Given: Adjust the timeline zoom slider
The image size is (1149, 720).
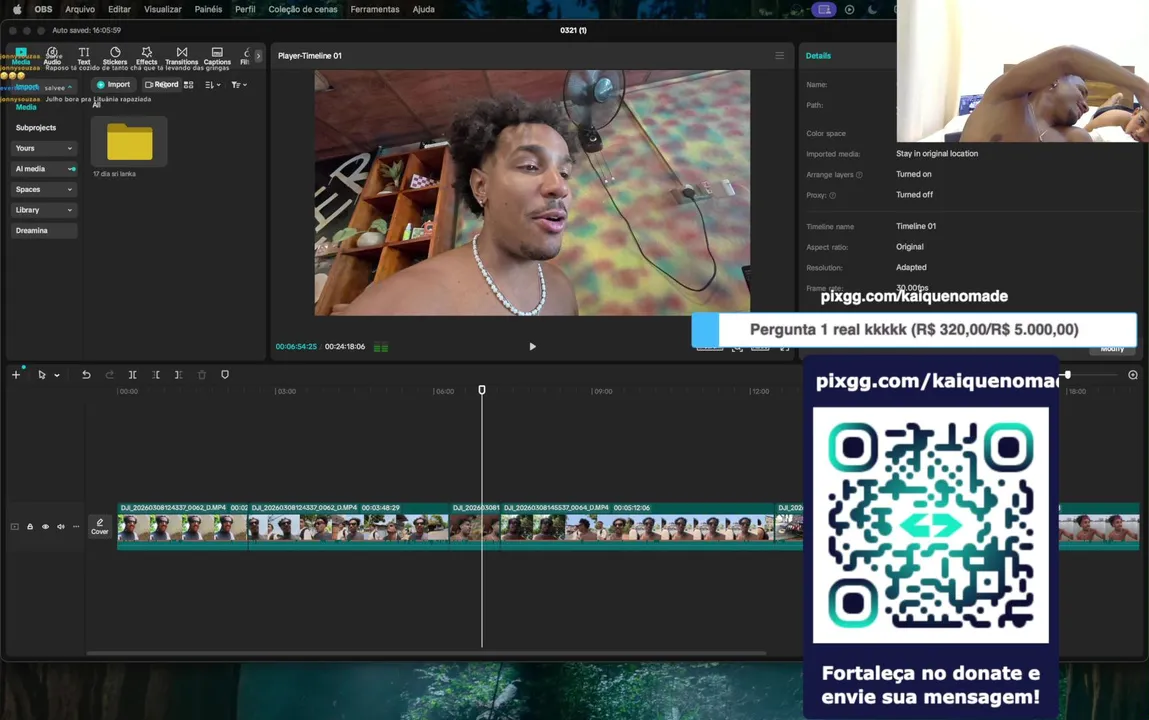Looking at the screenshot, I should 1068,374.
